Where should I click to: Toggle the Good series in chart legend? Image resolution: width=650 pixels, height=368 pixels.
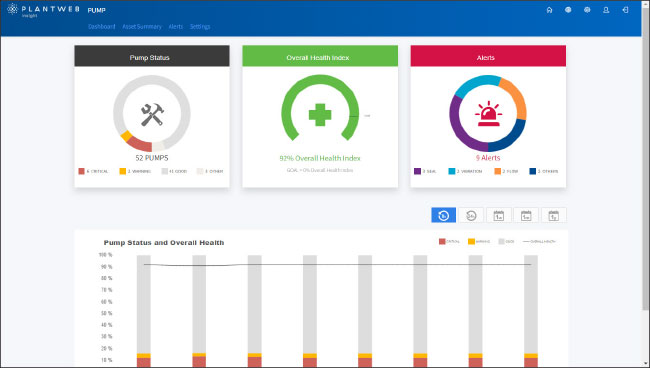(506, 241)
